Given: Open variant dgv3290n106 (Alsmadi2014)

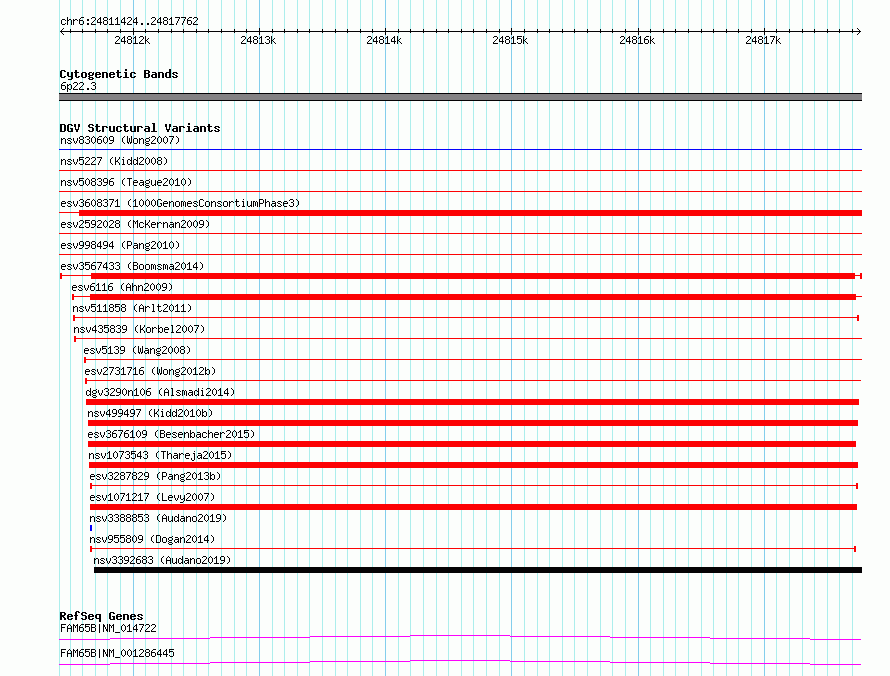Looking at the screenshot, I should pos(160,392).
